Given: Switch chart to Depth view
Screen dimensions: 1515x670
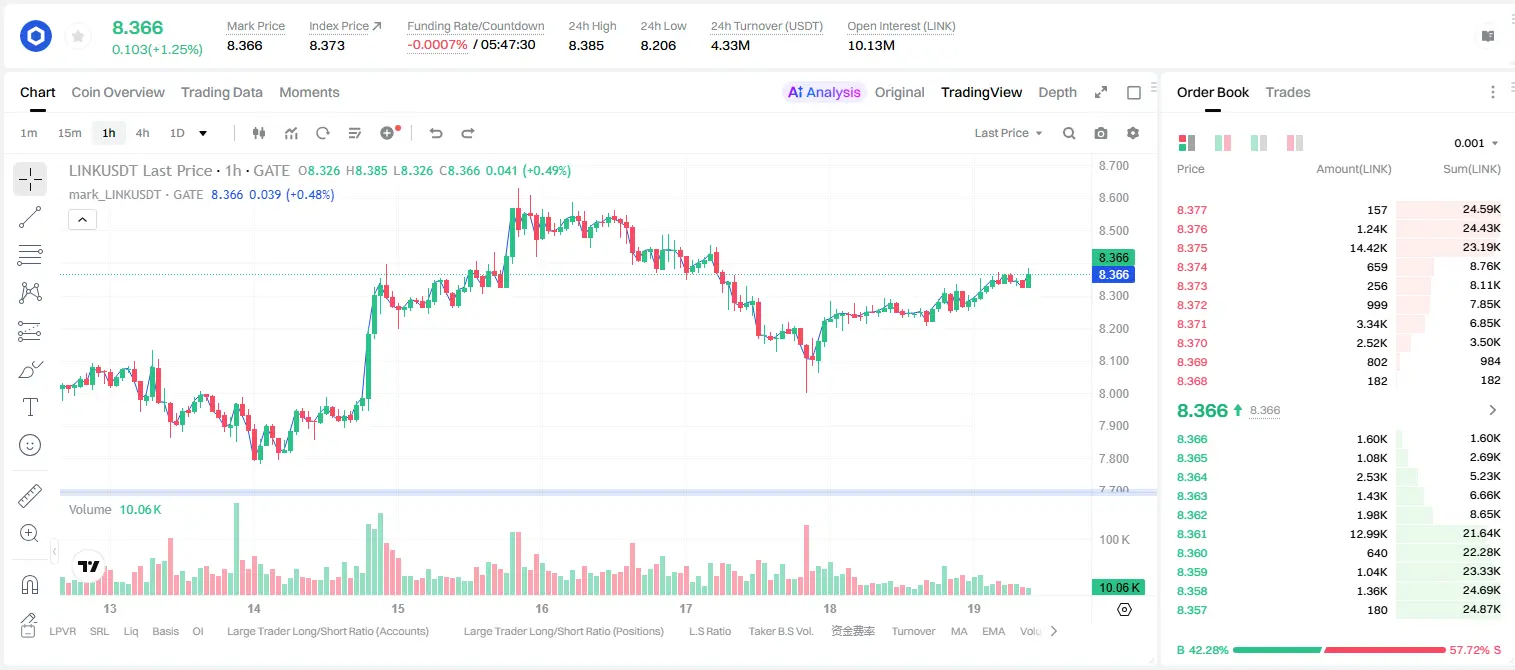Looking at the screenshot, I should point(1057,92).
